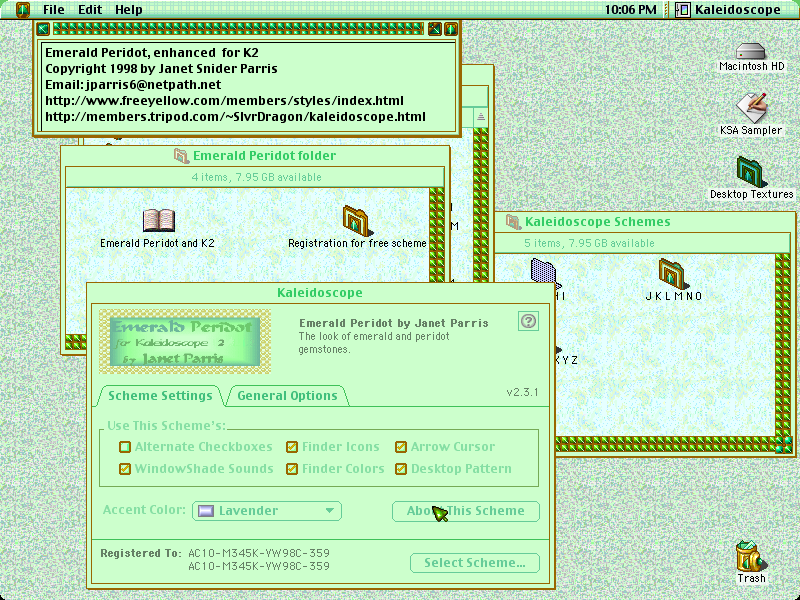800x600 pixels.
Task: Click the About This Scheme button
Action: coord(465,511)
